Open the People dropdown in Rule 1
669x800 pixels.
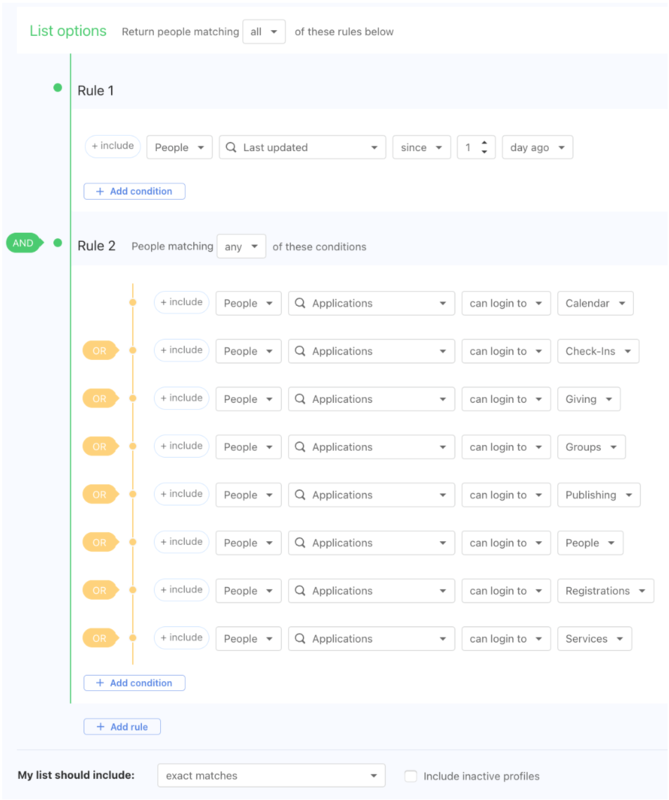coord(179,146)
